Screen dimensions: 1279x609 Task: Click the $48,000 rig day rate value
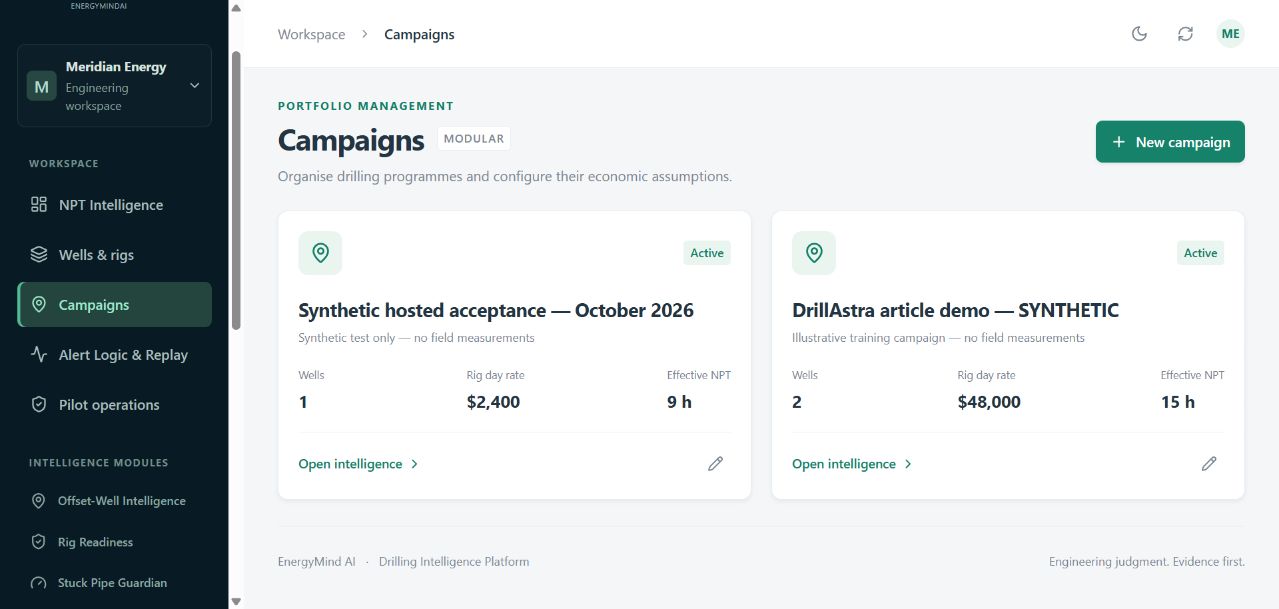pos(989,402)
